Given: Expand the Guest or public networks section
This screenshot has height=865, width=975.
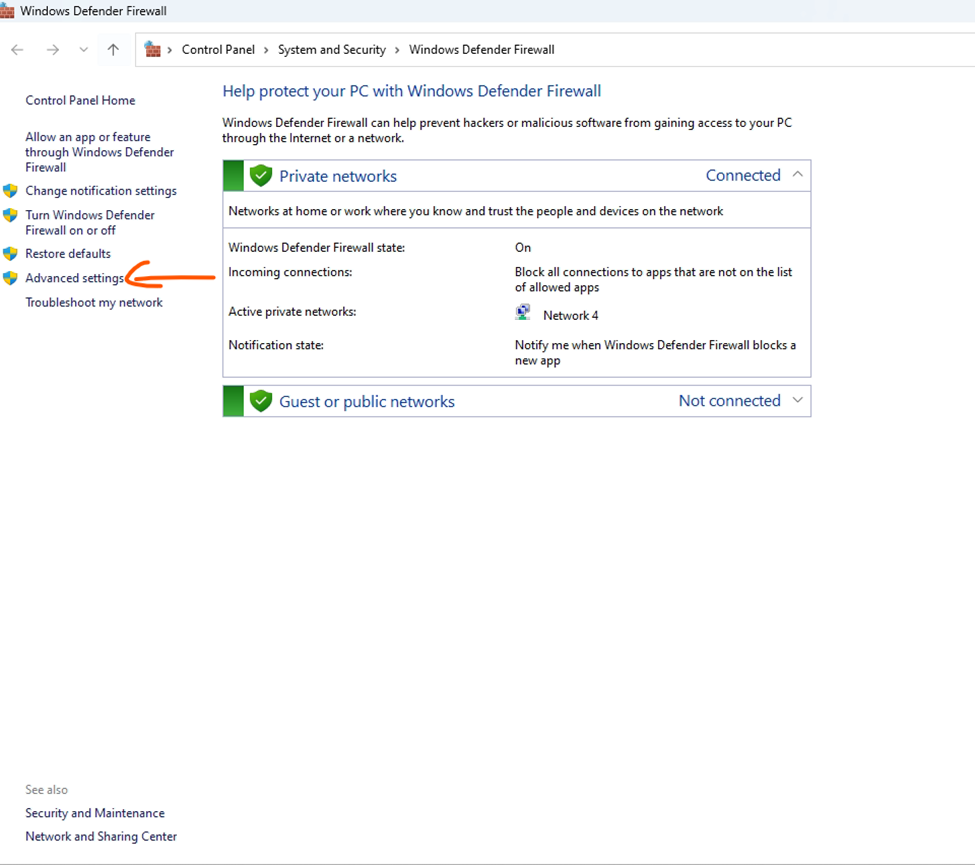Looking at the screenshot, I should point(797,400).
